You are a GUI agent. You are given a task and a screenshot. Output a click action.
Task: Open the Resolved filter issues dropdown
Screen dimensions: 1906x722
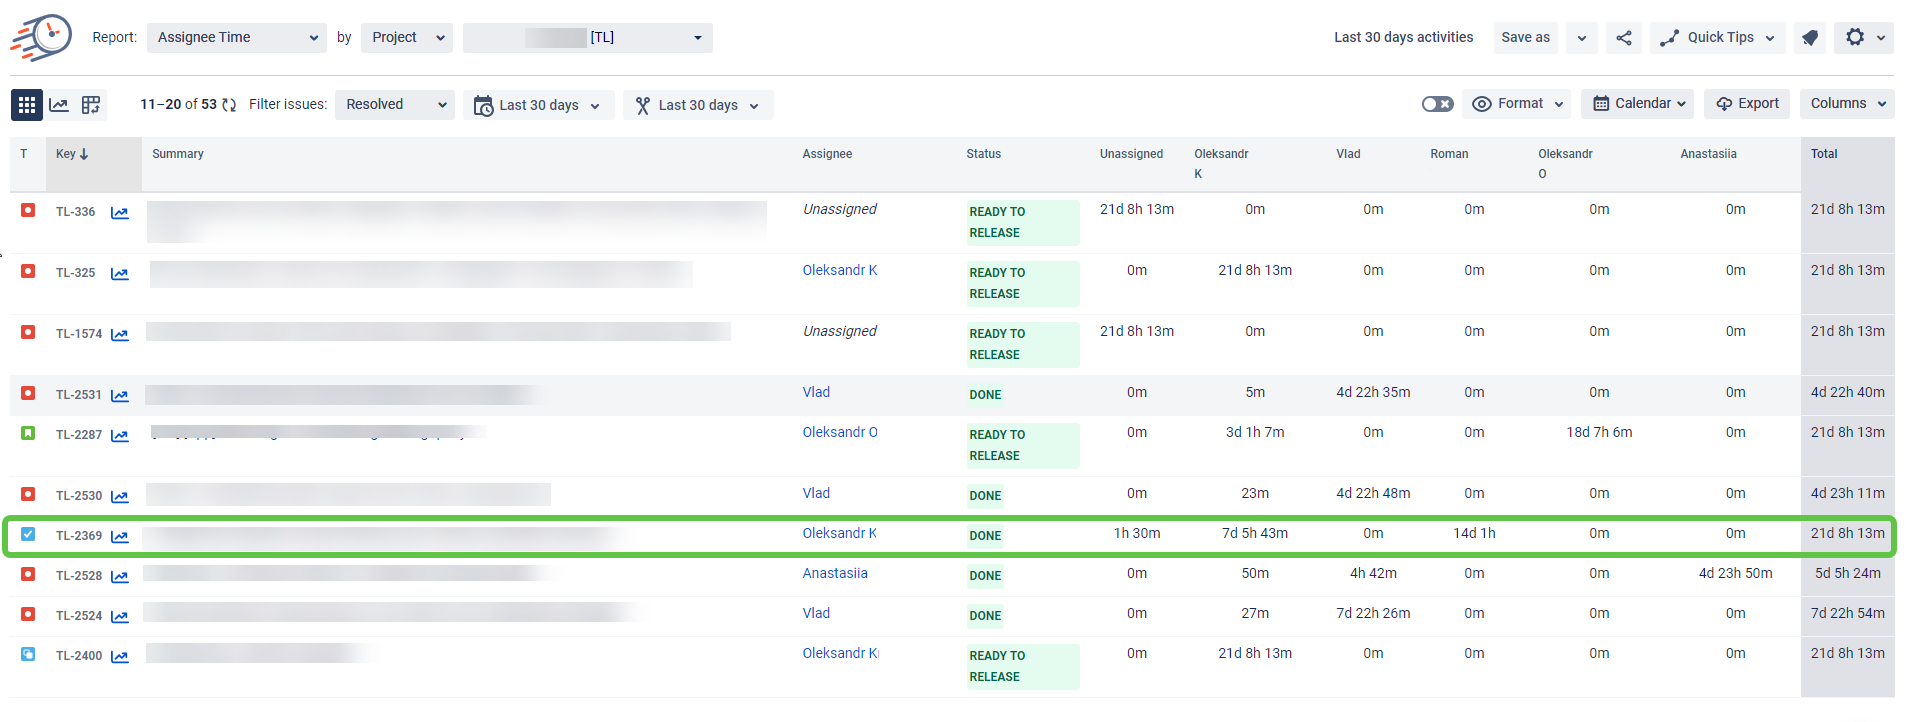394,105
